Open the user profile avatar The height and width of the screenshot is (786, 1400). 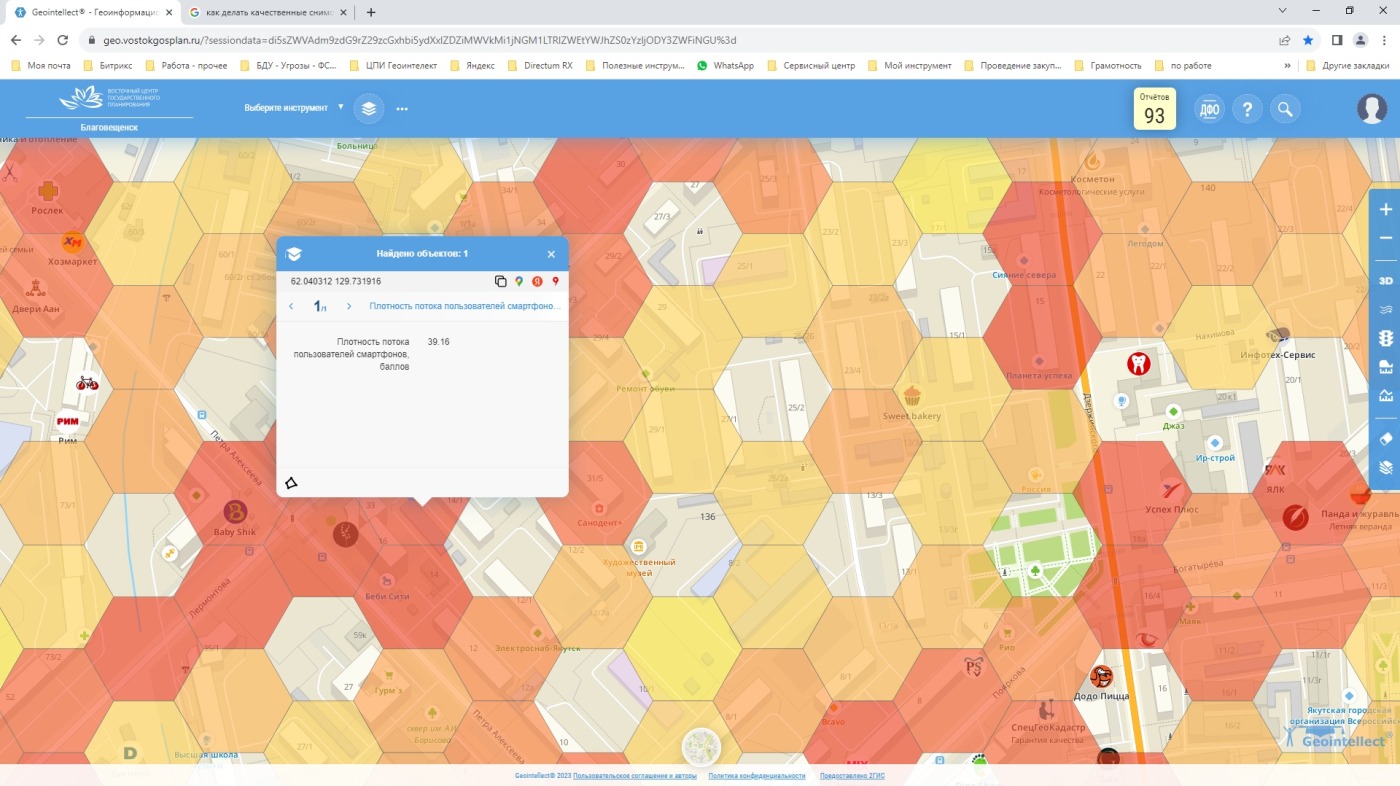1371,109
